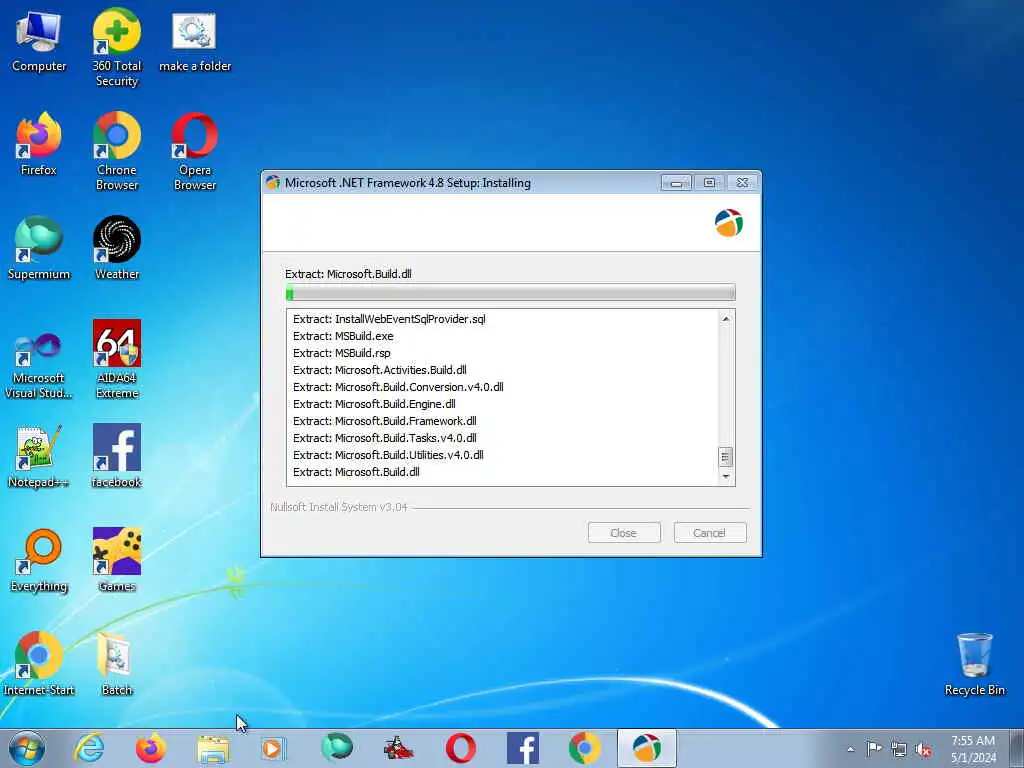Image resolution: width=1024 pixels, height=768 pixels.
Task: Select 'Extract: Microsoft.Build.Framework.dll' line
Action: pyautogui.click(x=385, y=421)
